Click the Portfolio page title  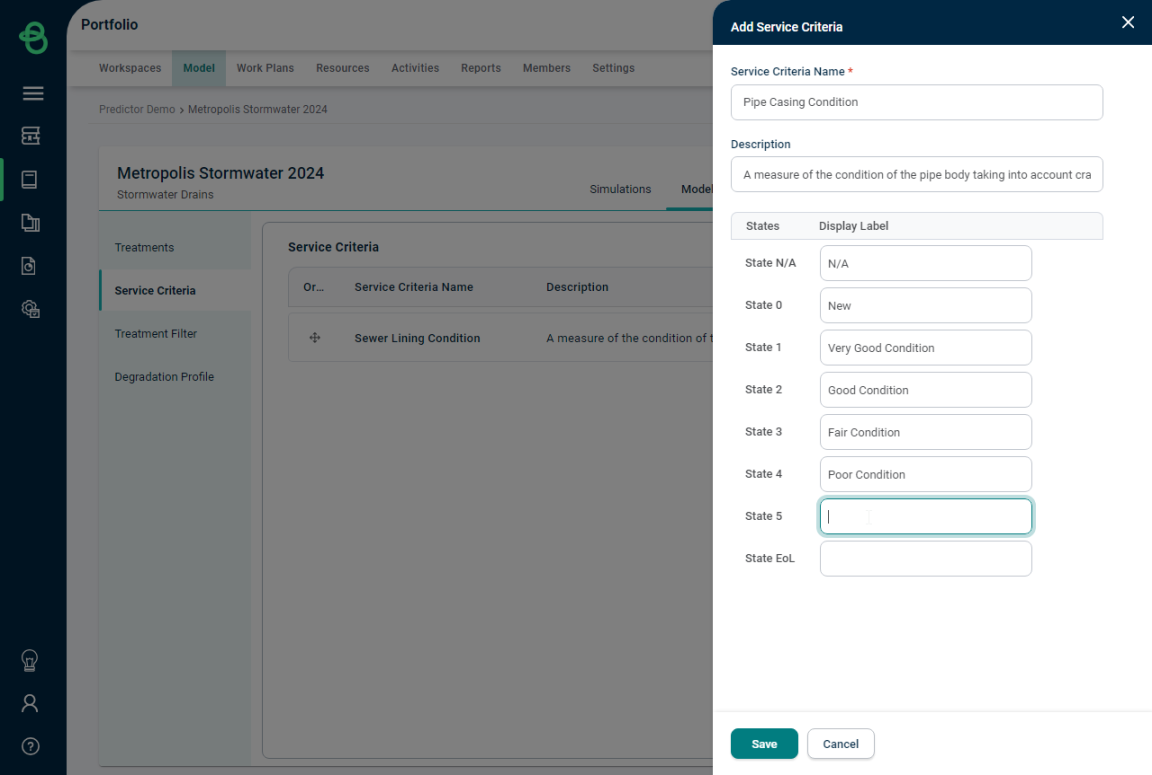pos(109,24)
